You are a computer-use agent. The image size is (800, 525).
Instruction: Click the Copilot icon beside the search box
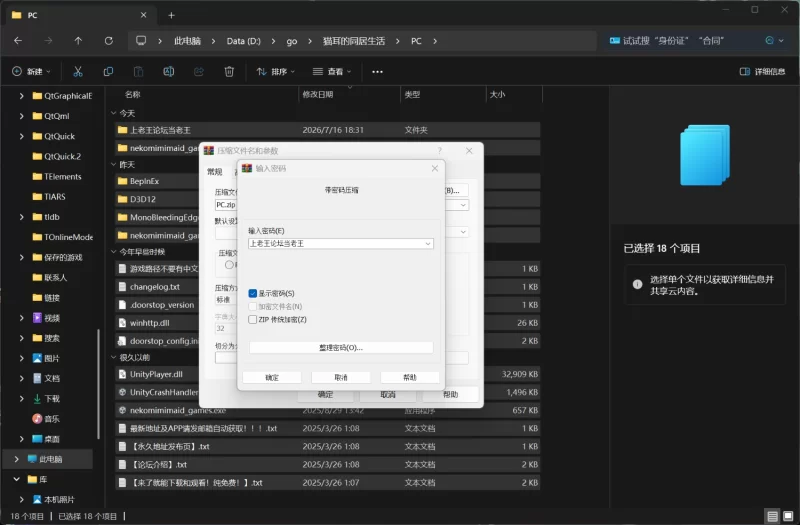769,41
